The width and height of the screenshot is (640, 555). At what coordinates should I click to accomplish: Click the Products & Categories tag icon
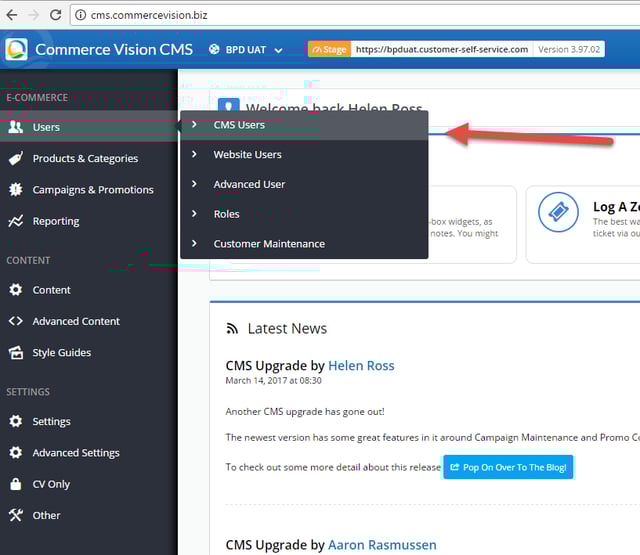tap(16, 158)
